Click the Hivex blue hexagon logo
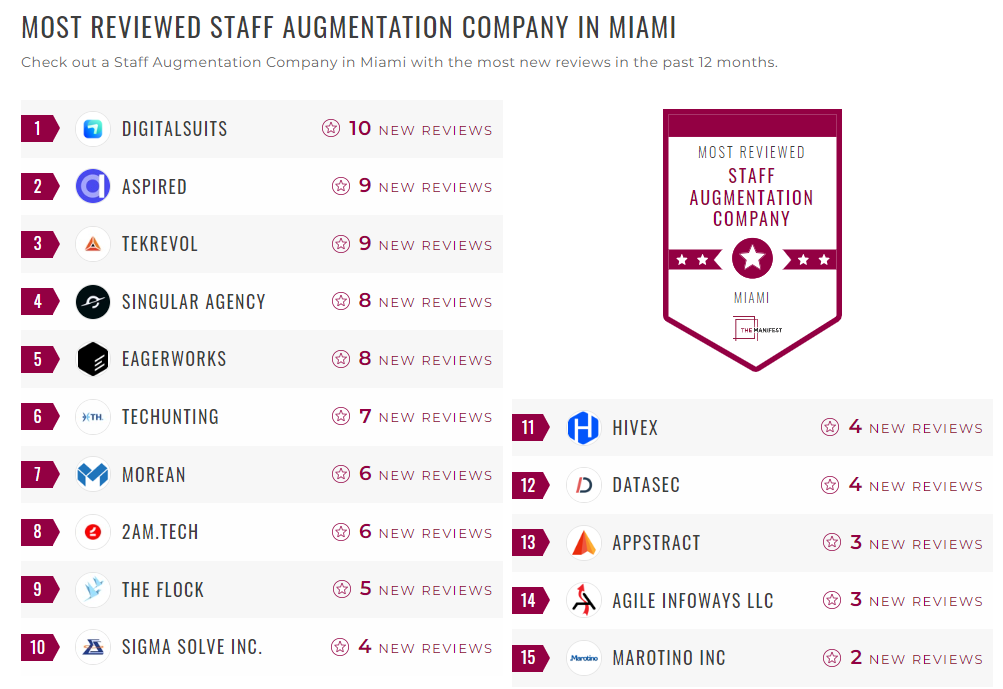 click(x=583, y=428)
